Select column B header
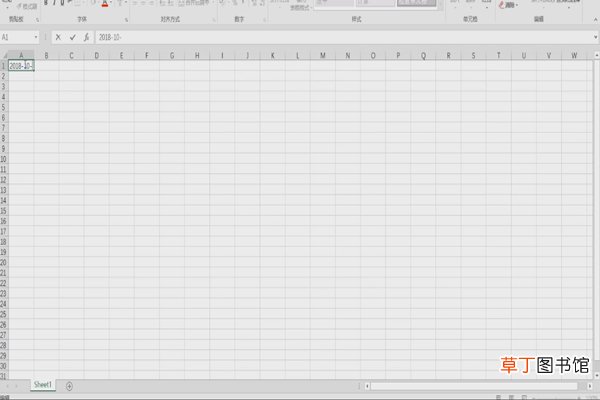600x400 pixels. (x=46, y=56)
